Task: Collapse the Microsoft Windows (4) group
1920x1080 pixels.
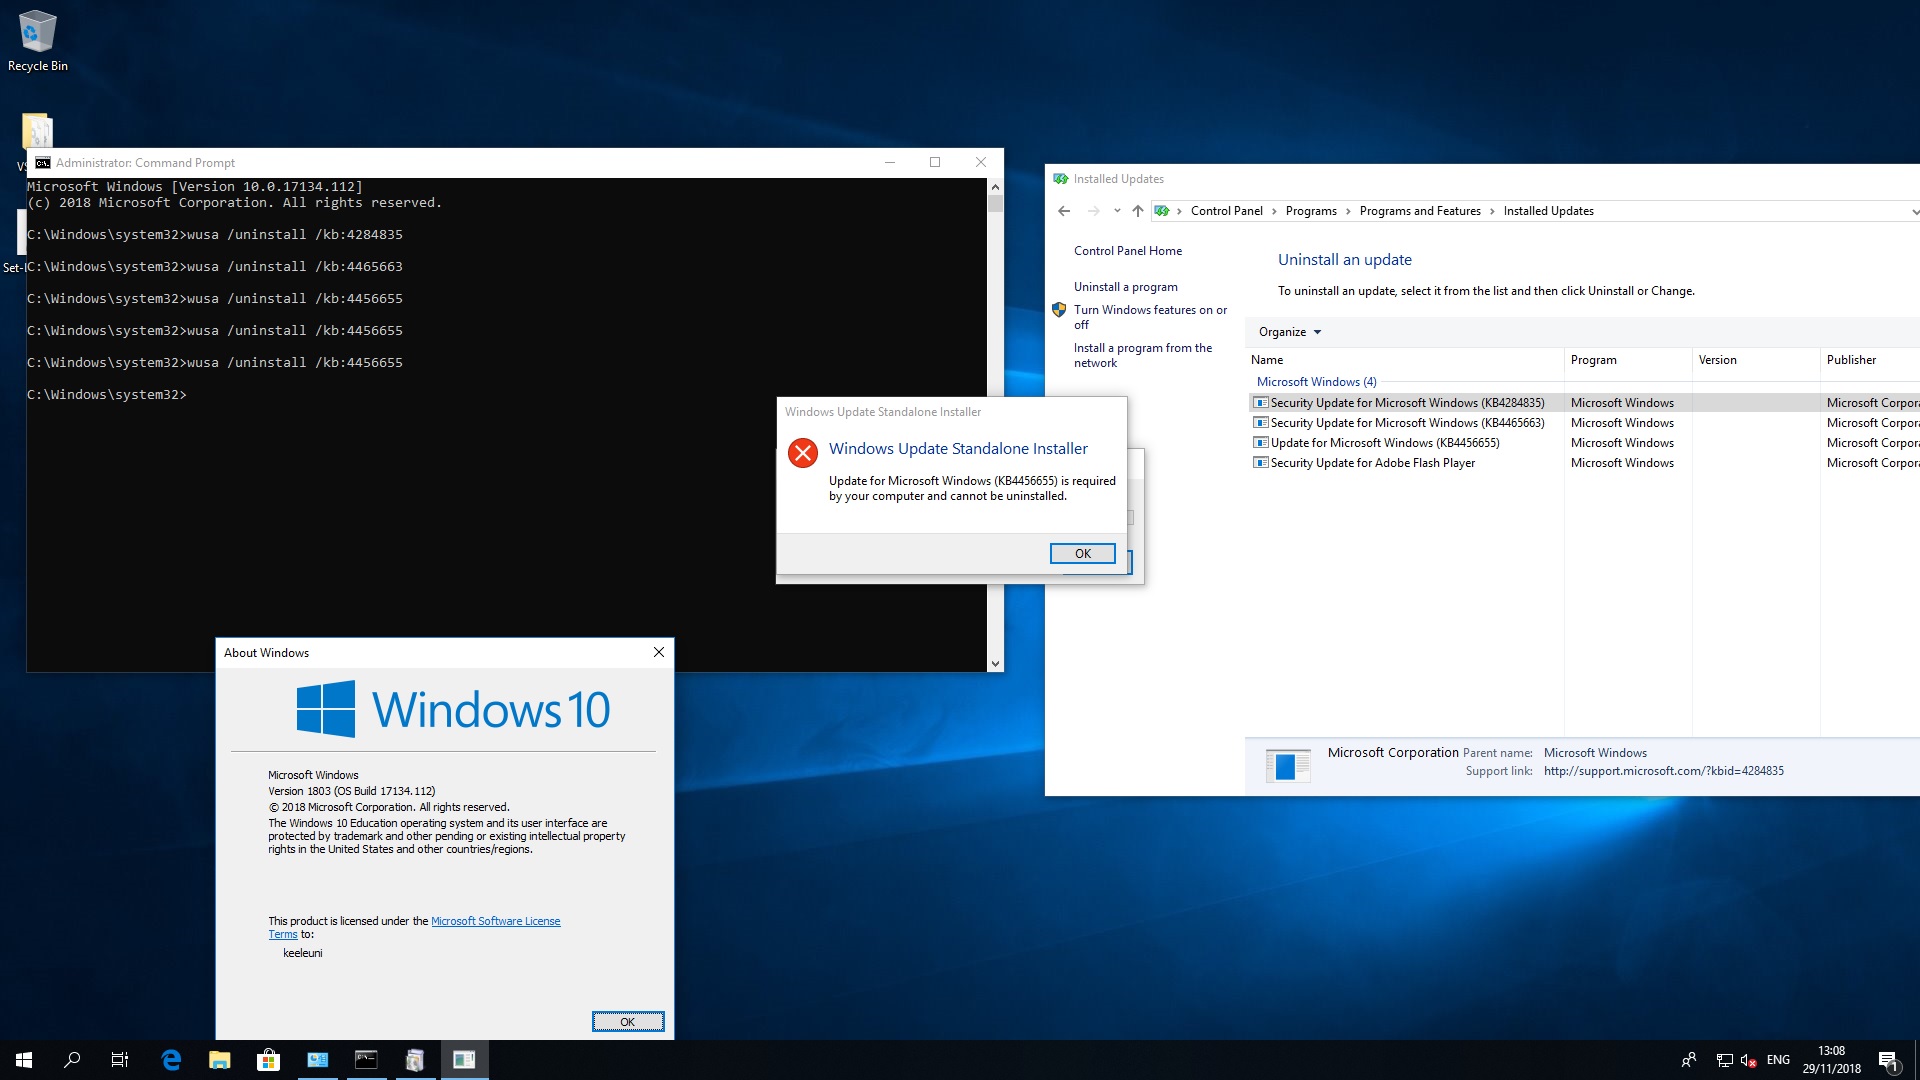Action: click(1316, 382)
